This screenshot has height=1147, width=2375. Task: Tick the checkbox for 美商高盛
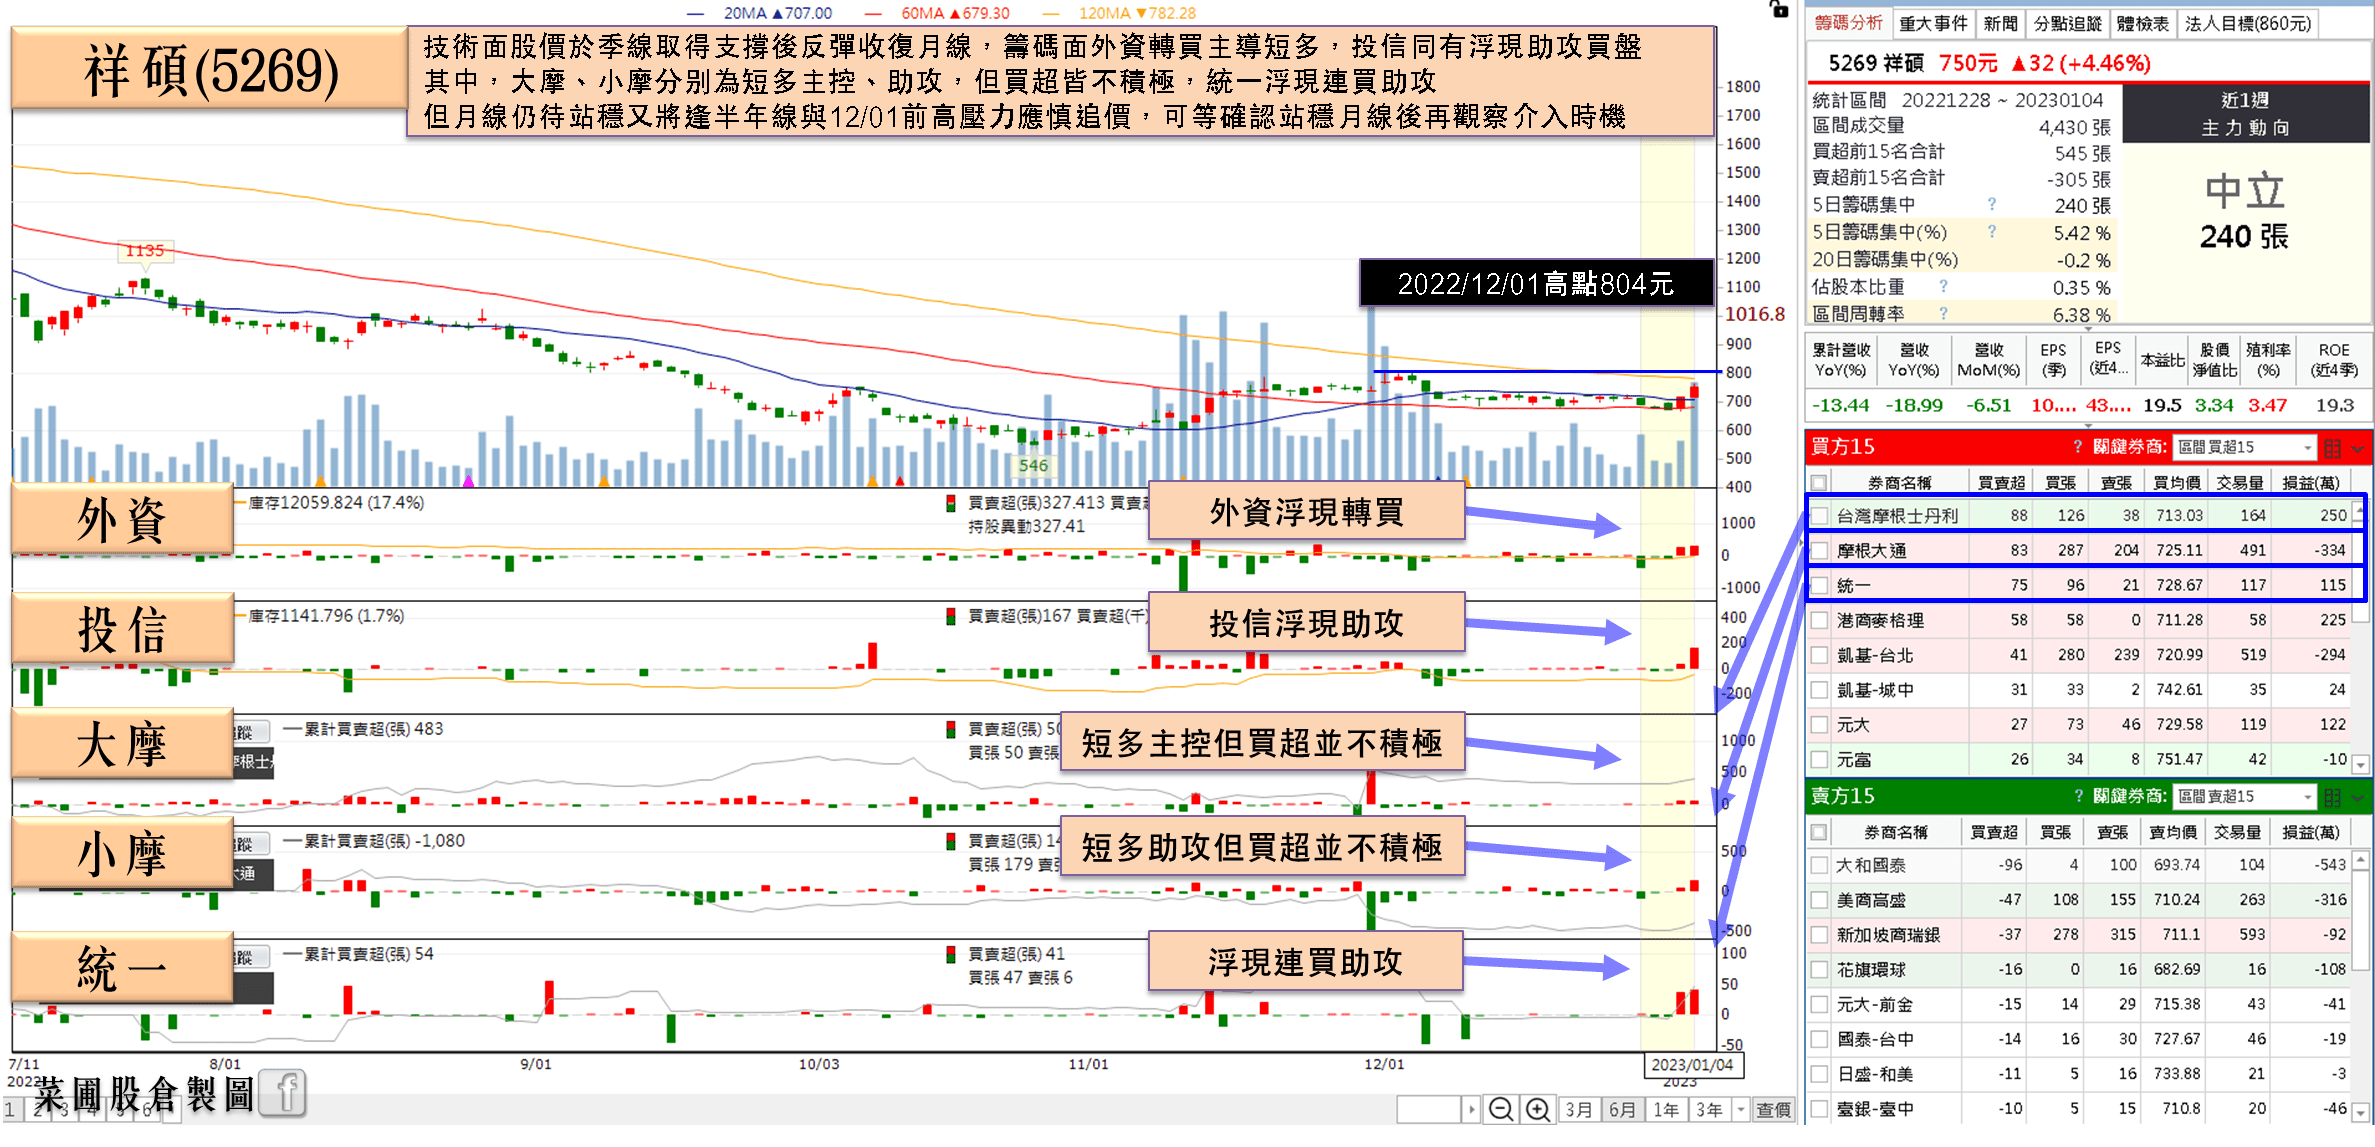pyautogui.click(x=1820, y=900)
